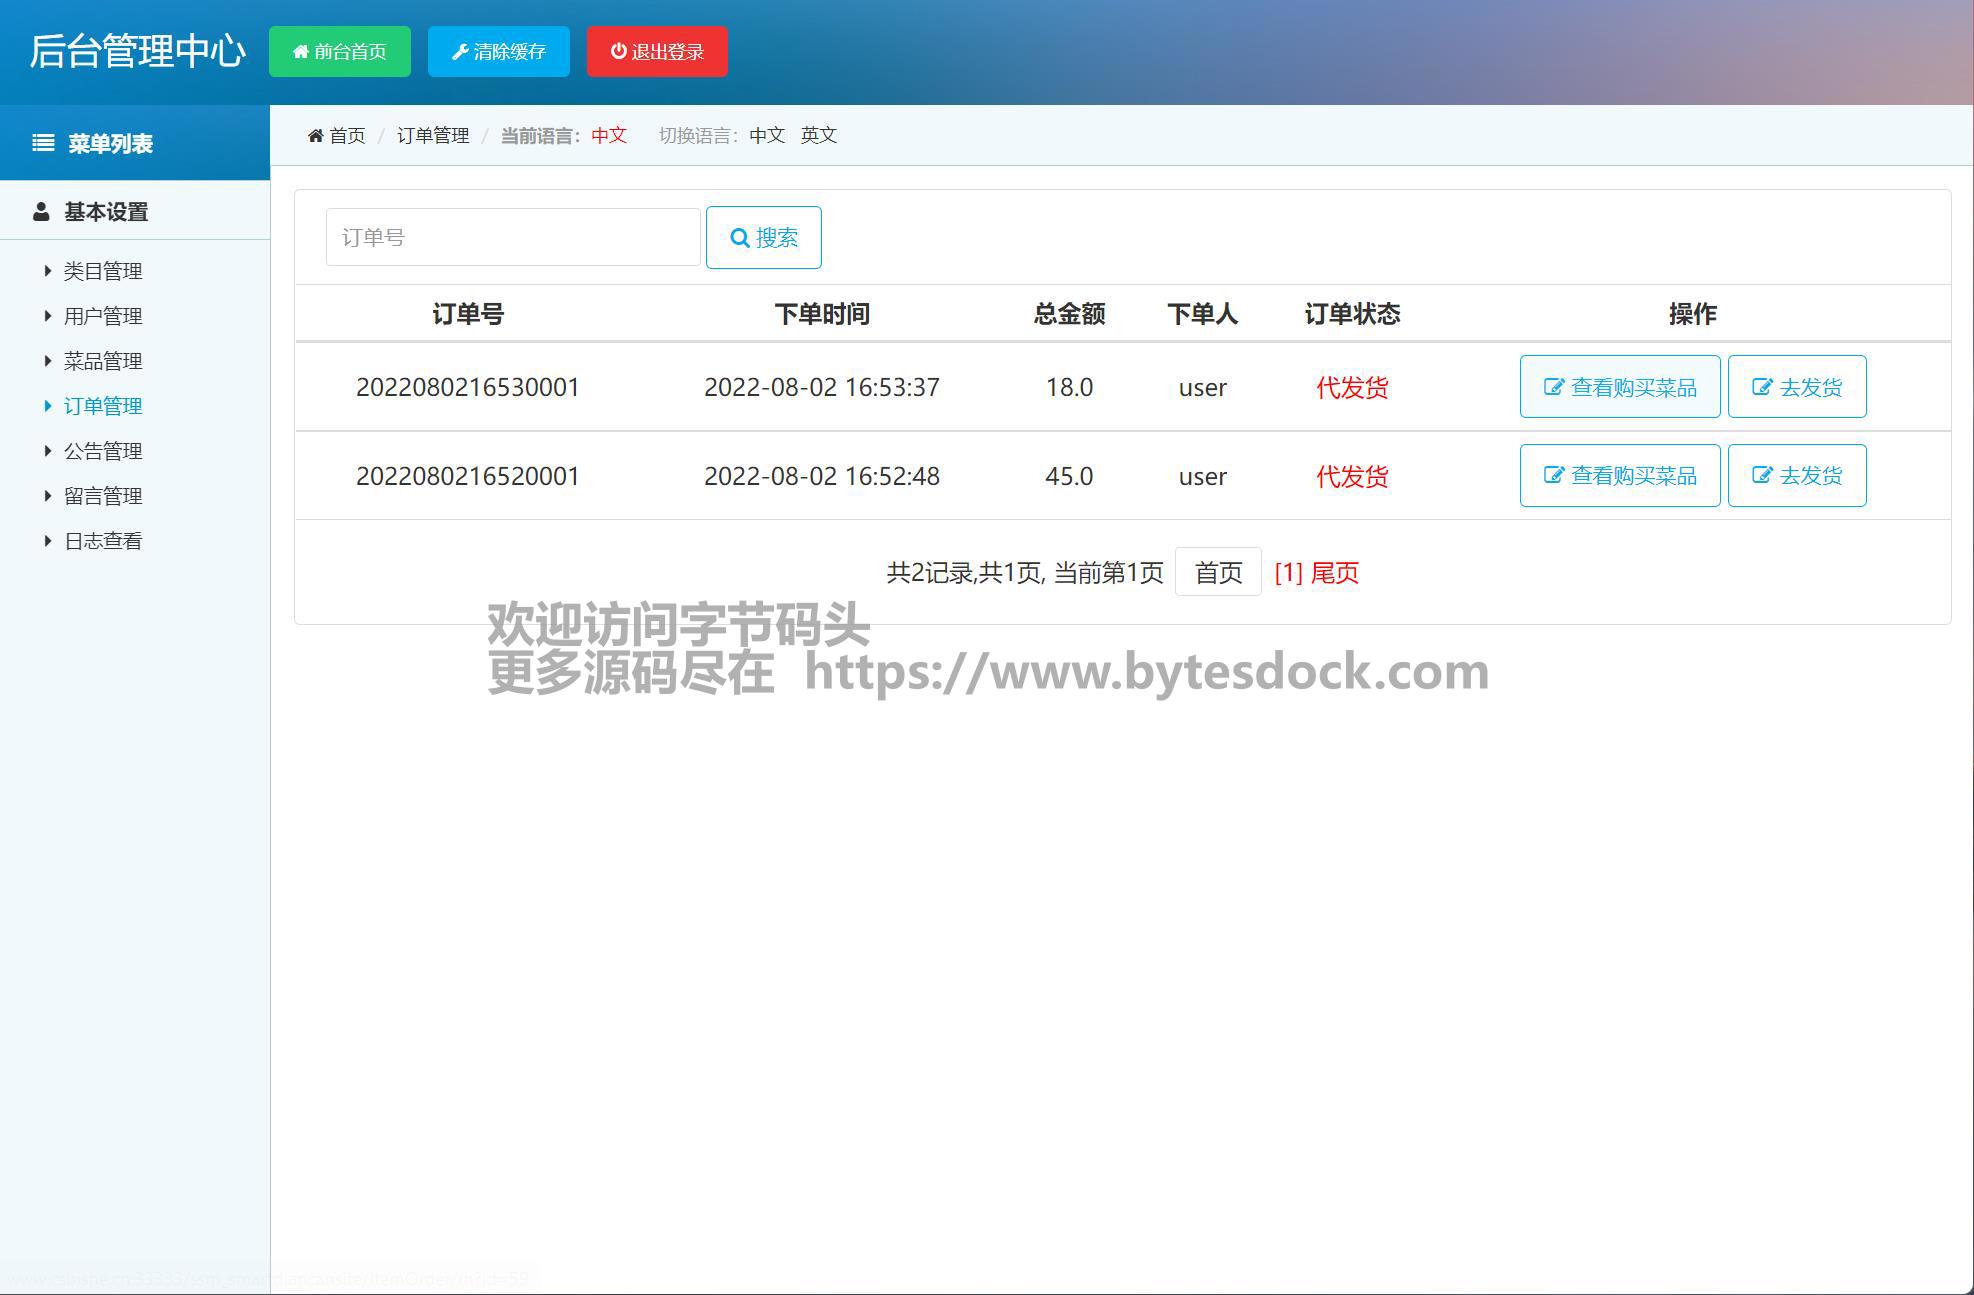The width and height of the screenshot is (1974, 1295).
Task: Open the 前台首页 green button
Action: 340,52
